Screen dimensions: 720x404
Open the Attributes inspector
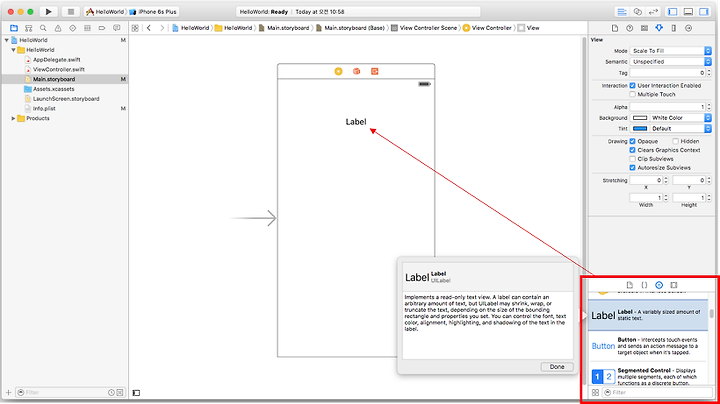(659, 28)
